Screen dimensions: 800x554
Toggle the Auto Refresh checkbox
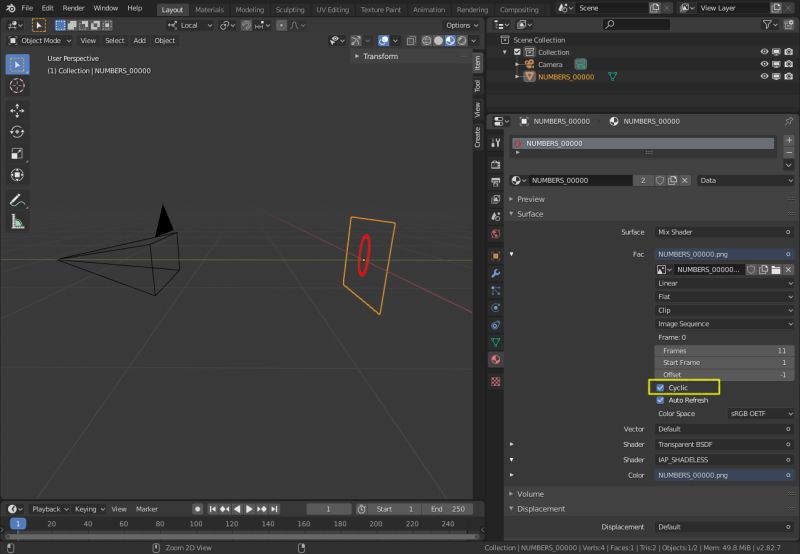[660, 400]
